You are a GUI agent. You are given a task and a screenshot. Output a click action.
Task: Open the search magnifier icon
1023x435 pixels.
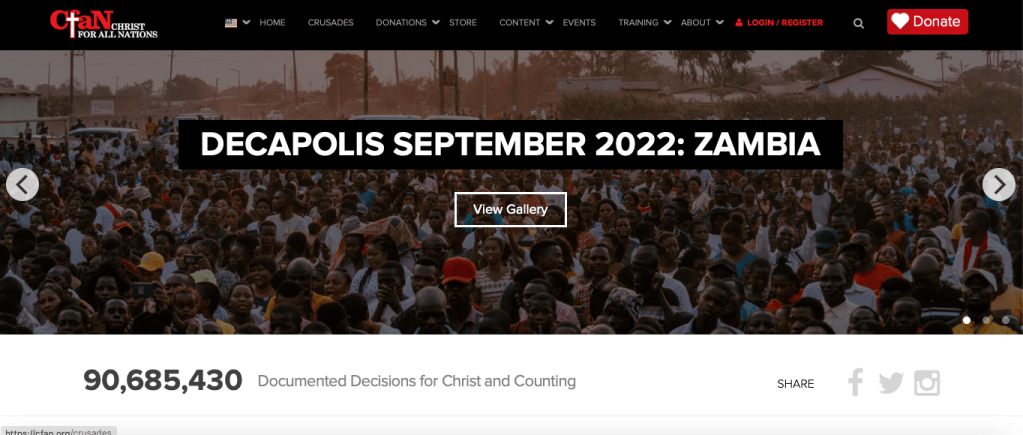point(859,23)
